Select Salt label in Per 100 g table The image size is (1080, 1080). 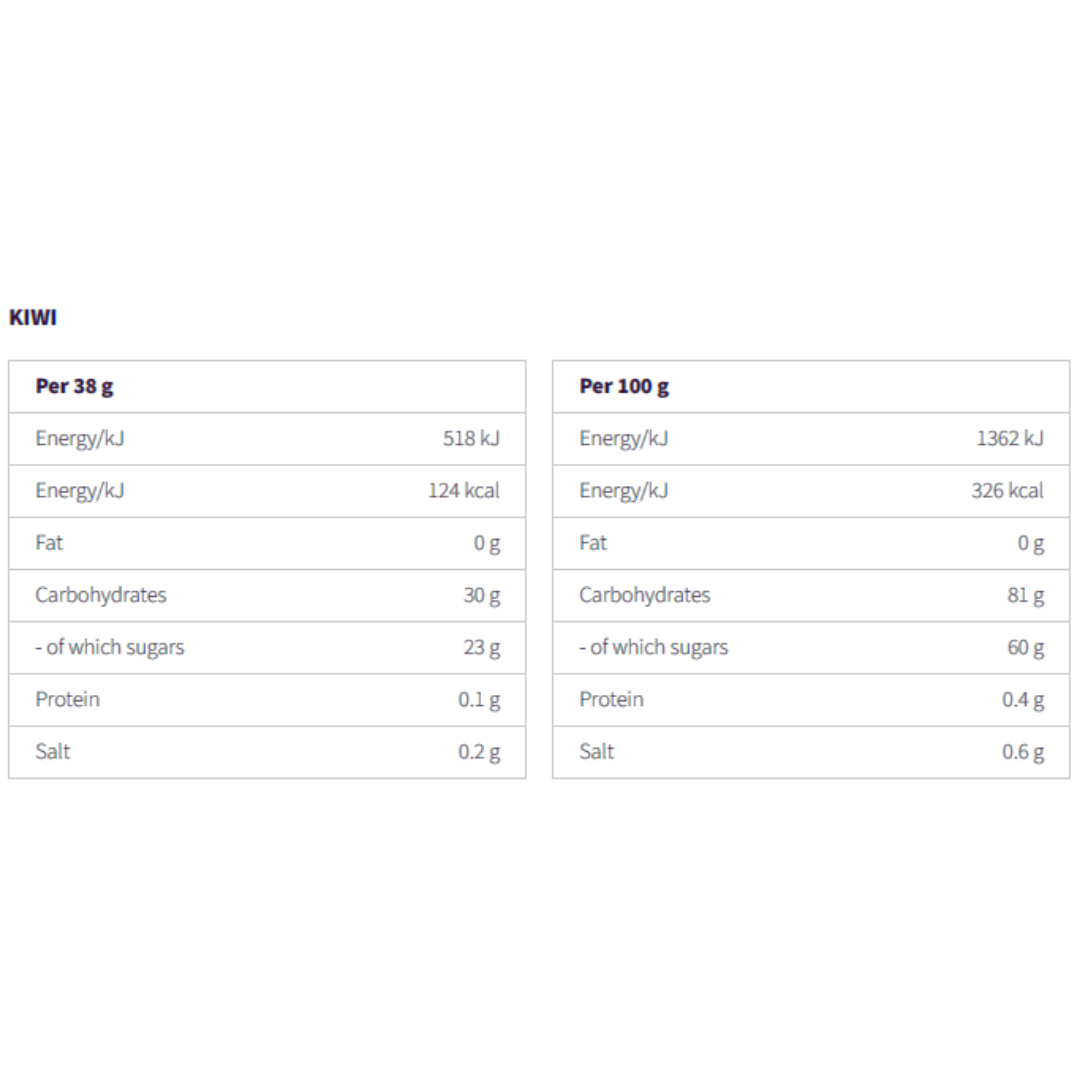click(596, 751)
